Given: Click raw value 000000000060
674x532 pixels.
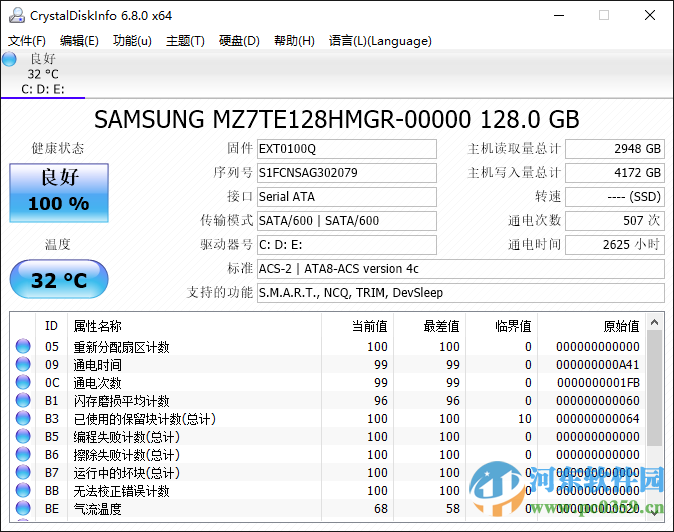Looking at the screenshot, I should click(597, 401).
